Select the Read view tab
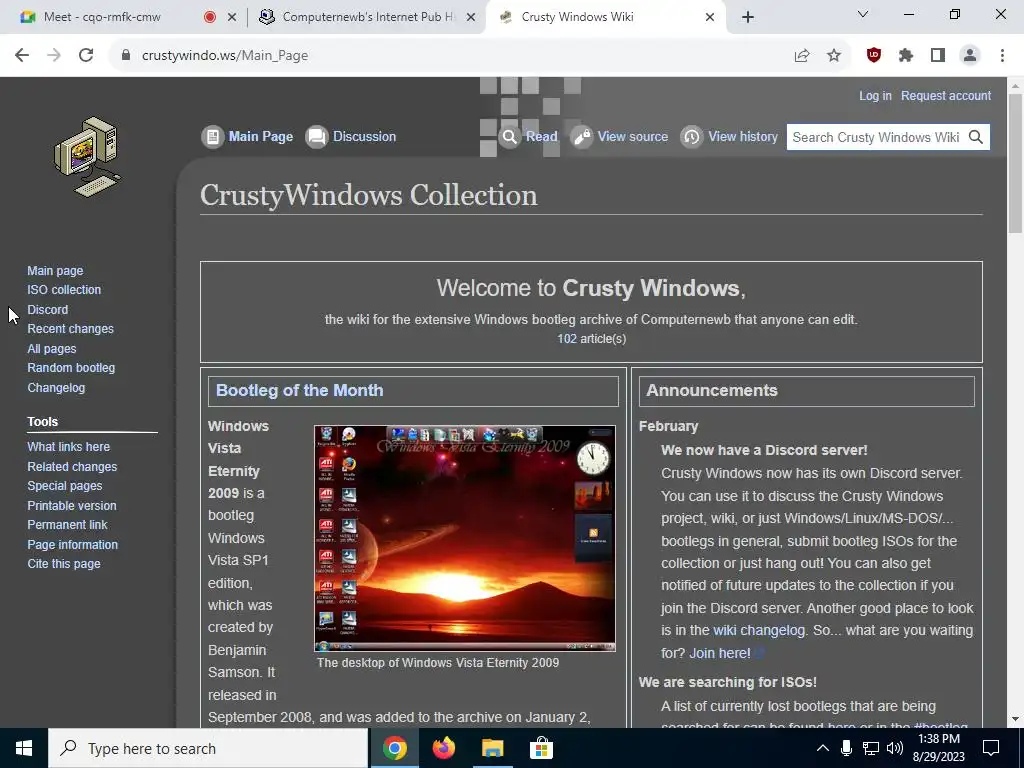The image size is (1024, 768). pyautogui.click(x=529, y=136)
